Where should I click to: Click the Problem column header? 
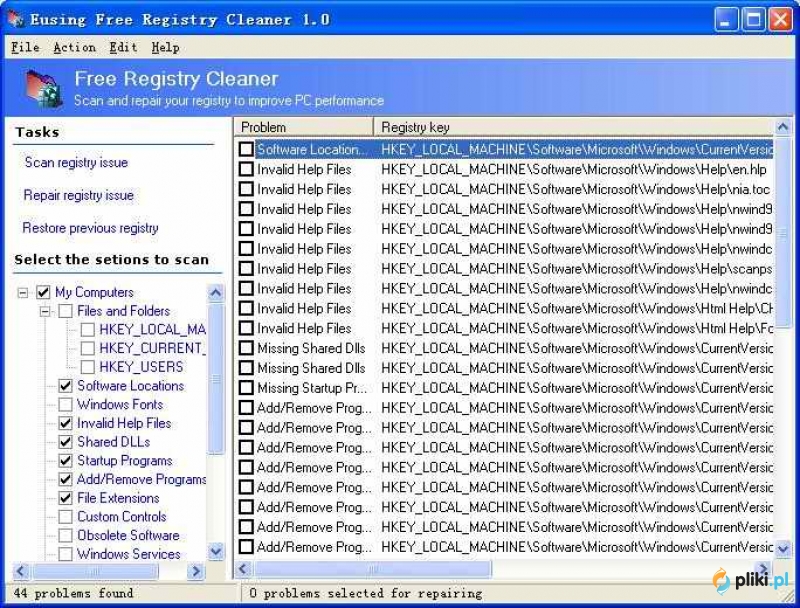click(305, 127)
